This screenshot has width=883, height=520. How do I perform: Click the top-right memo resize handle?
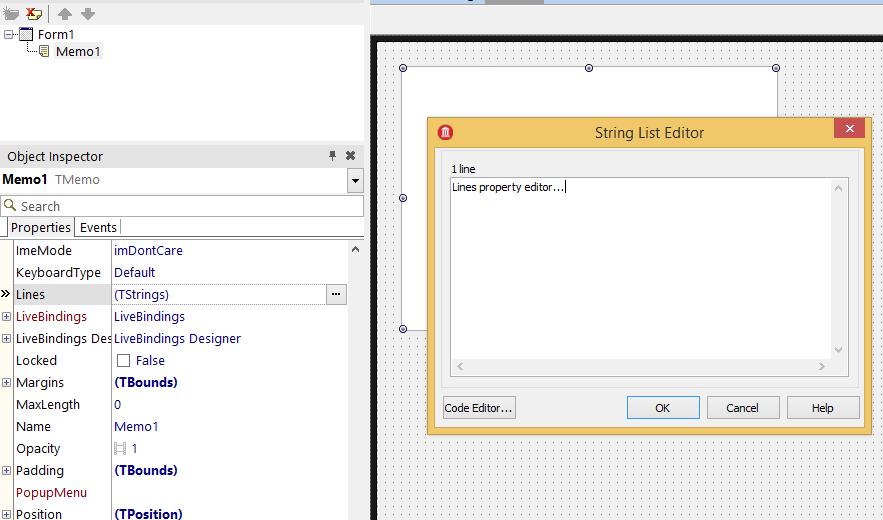pyautogui.click(x=776, y=68)
